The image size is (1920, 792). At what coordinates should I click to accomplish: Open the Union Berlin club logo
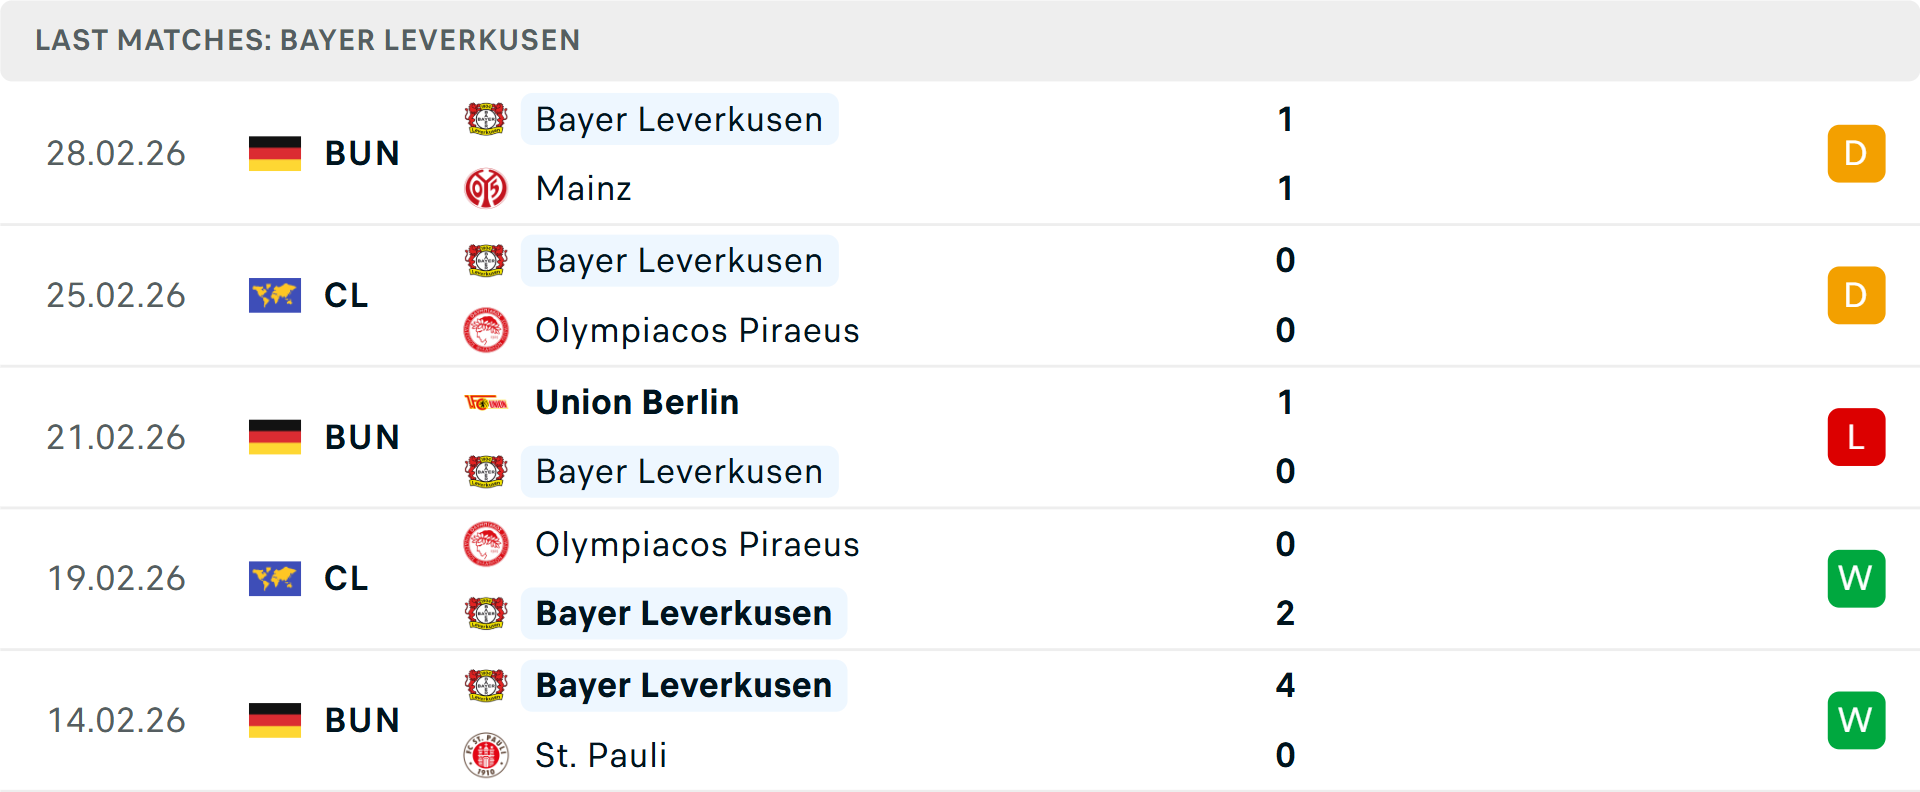(x=486, y=402)
